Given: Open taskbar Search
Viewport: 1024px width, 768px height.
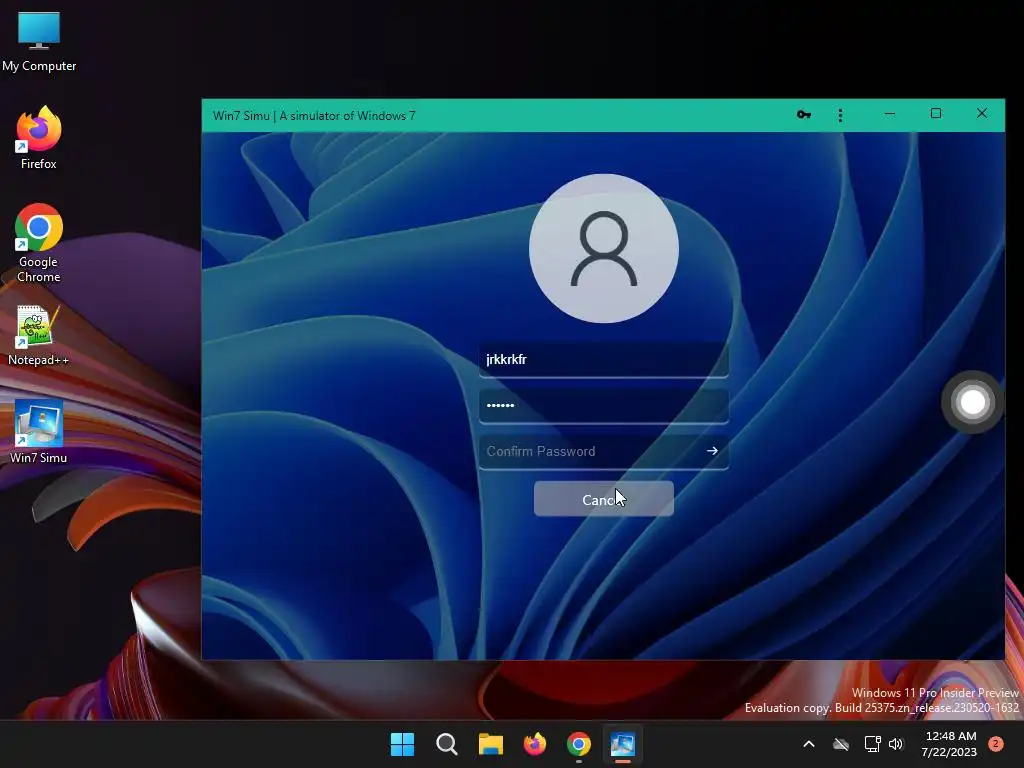Looking at the screenshot, I should click(447, 744).
